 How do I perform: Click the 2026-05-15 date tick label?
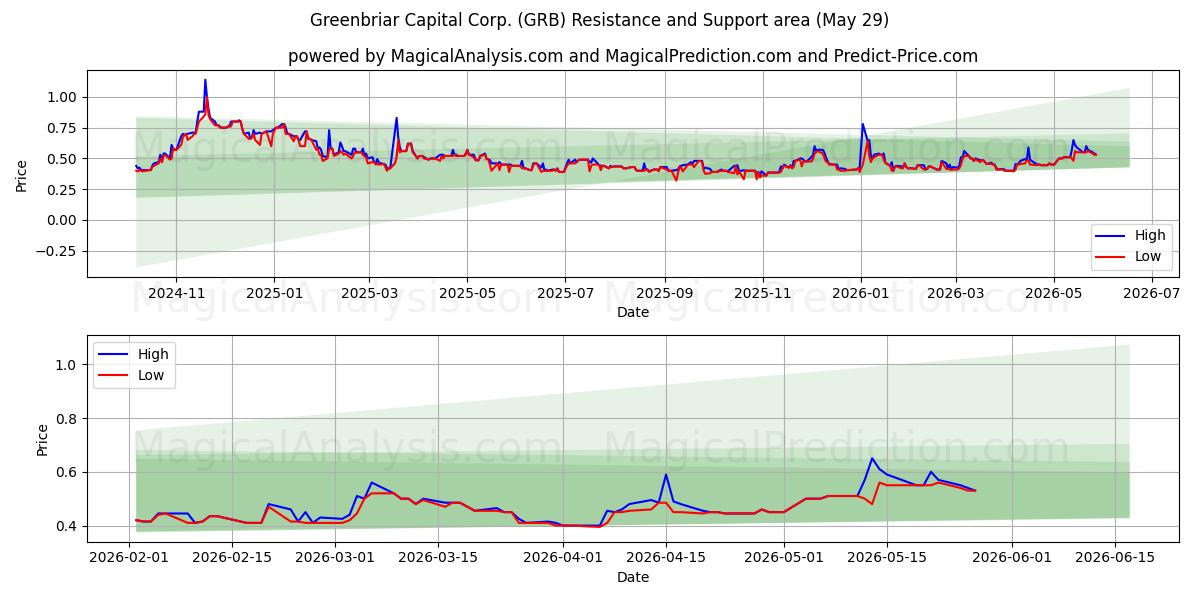point(885,558)
